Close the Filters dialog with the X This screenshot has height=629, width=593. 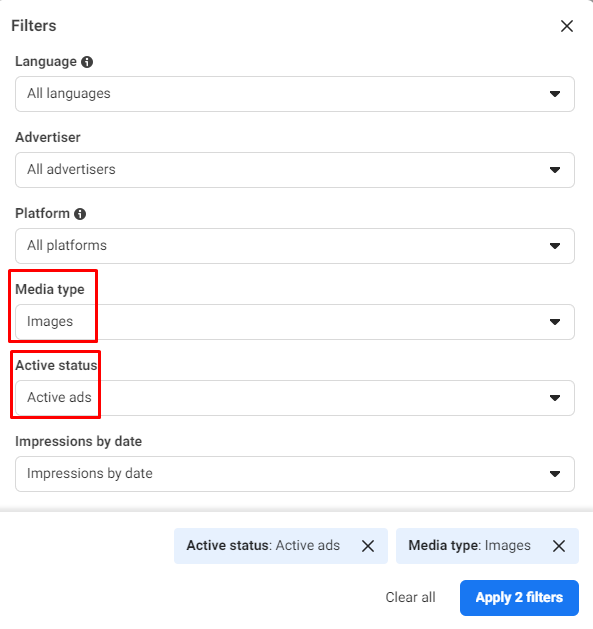(x=567, y=26)
